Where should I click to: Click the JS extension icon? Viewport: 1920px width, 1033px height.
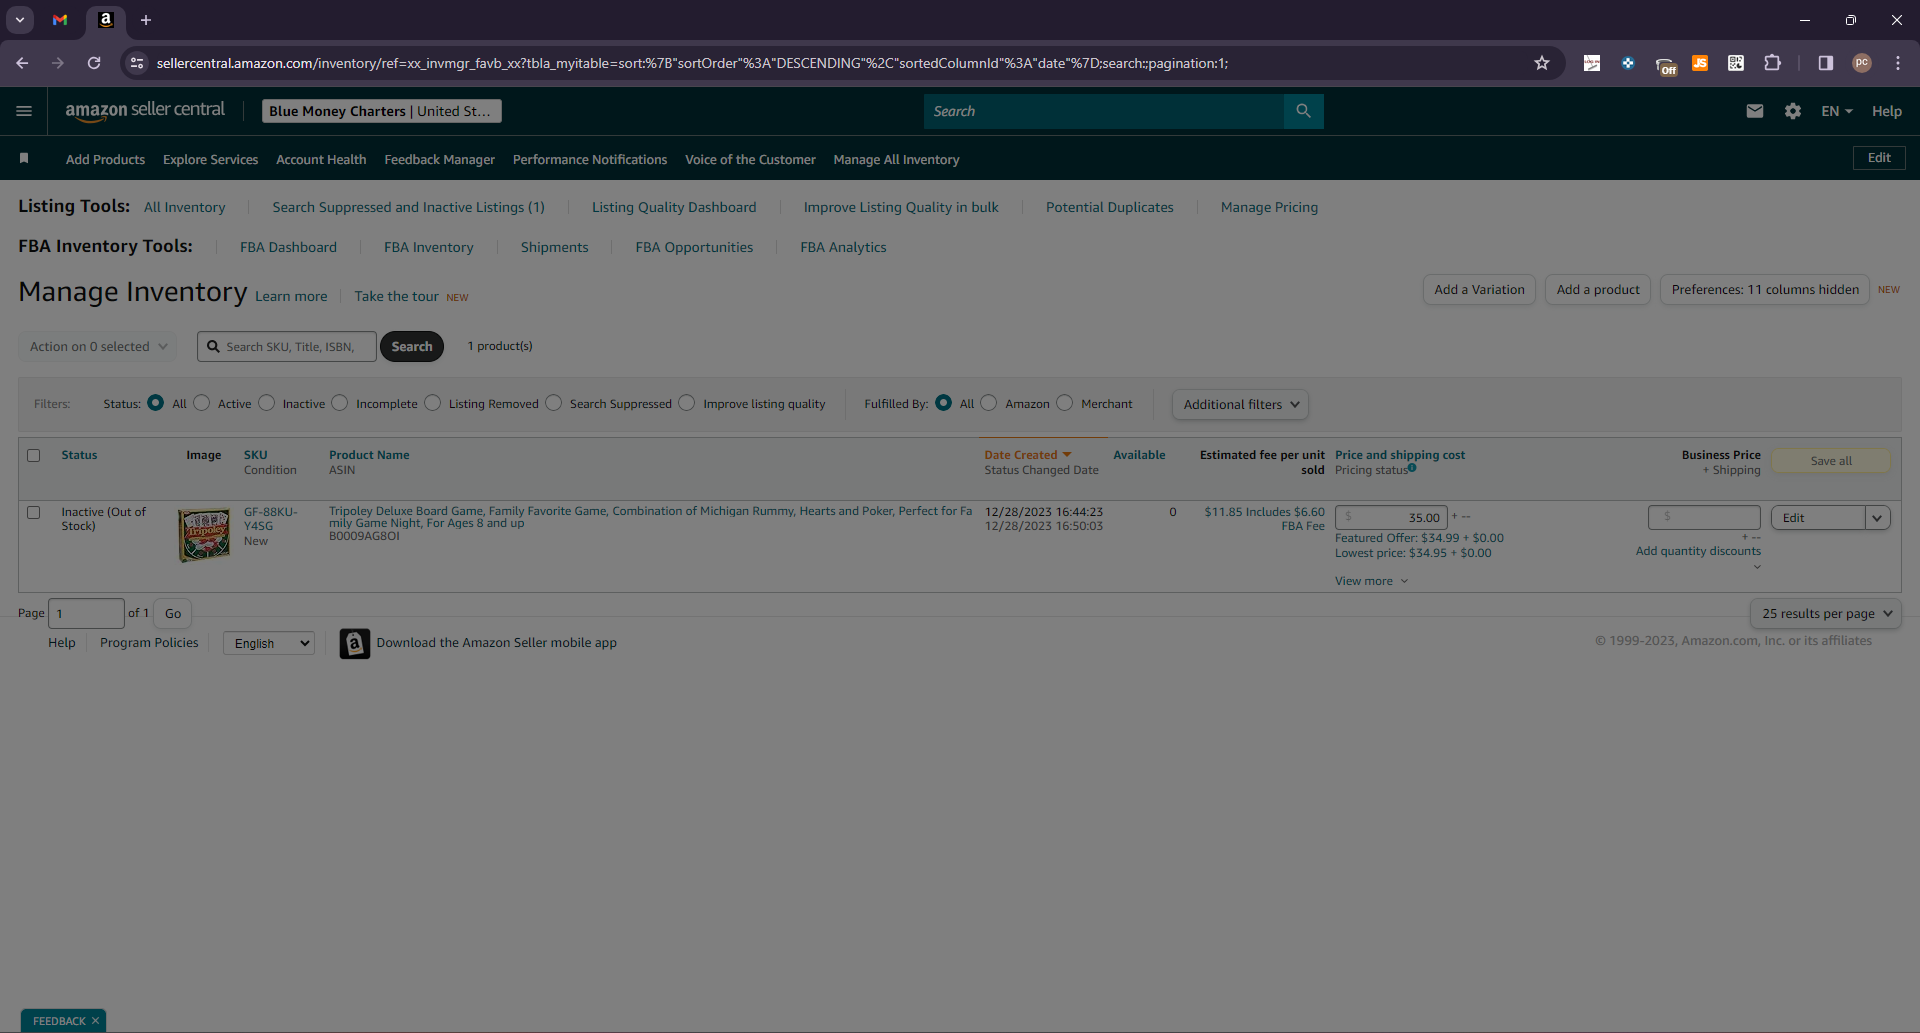[x=1700, y=63]
